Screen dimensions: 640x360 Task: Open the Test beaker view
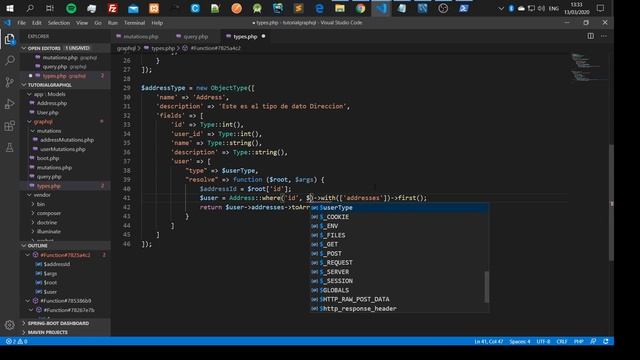tap(10, 147)
